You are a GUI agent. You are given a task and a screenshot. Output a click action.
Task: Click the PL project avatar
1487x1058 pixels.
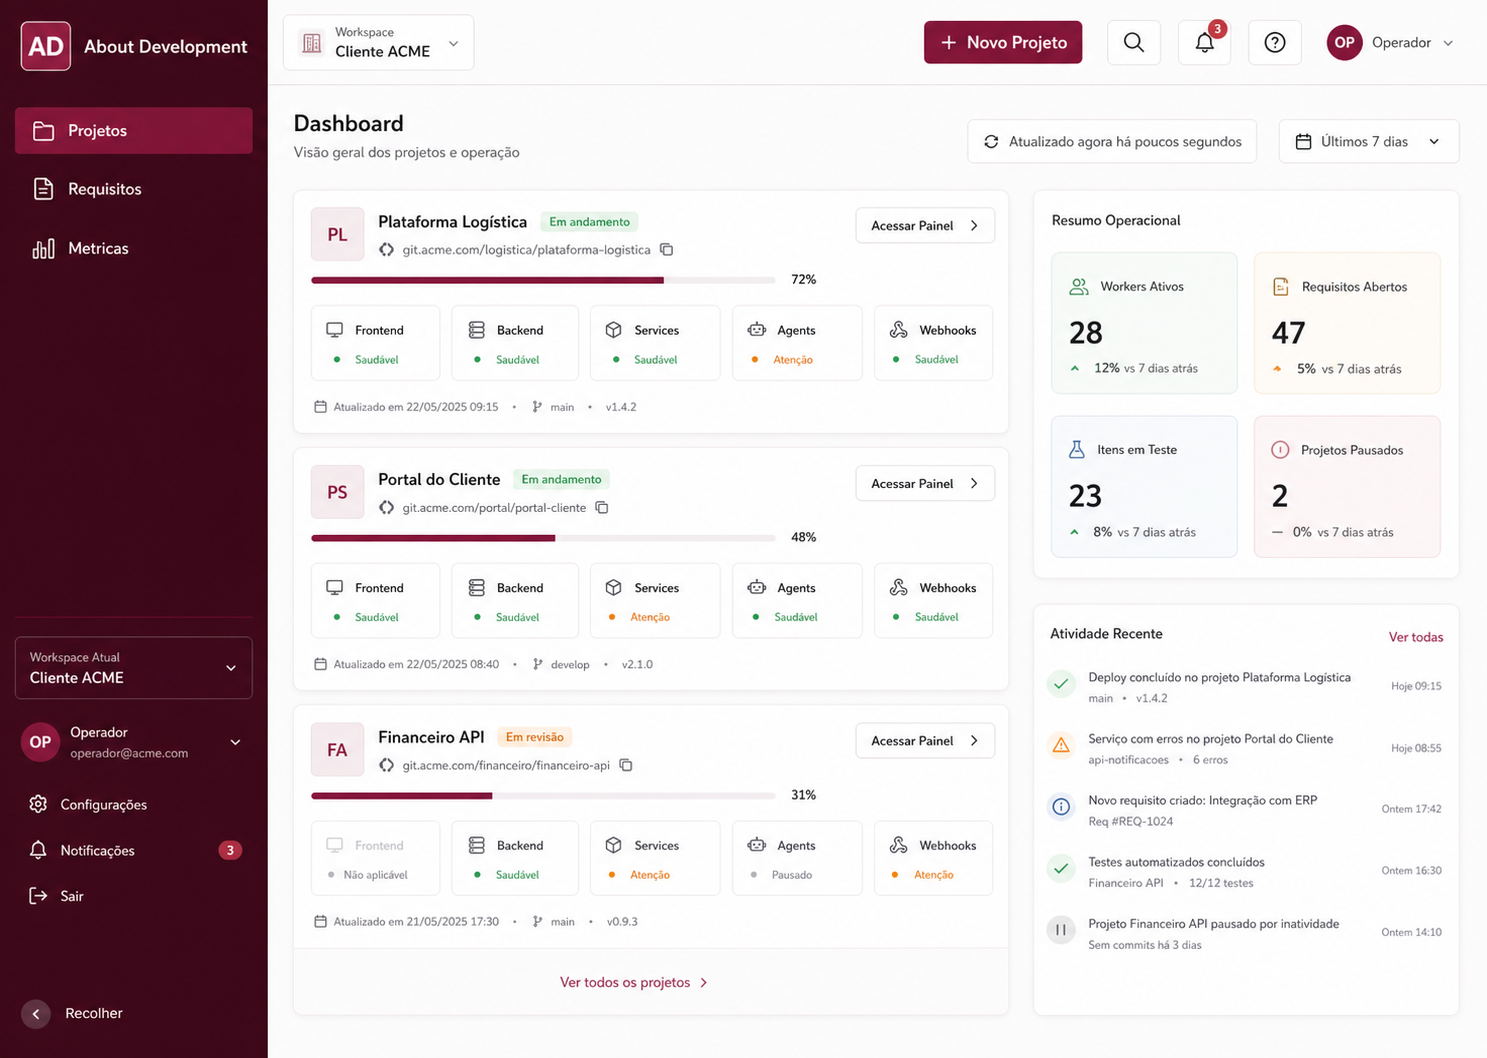point(337,234)
